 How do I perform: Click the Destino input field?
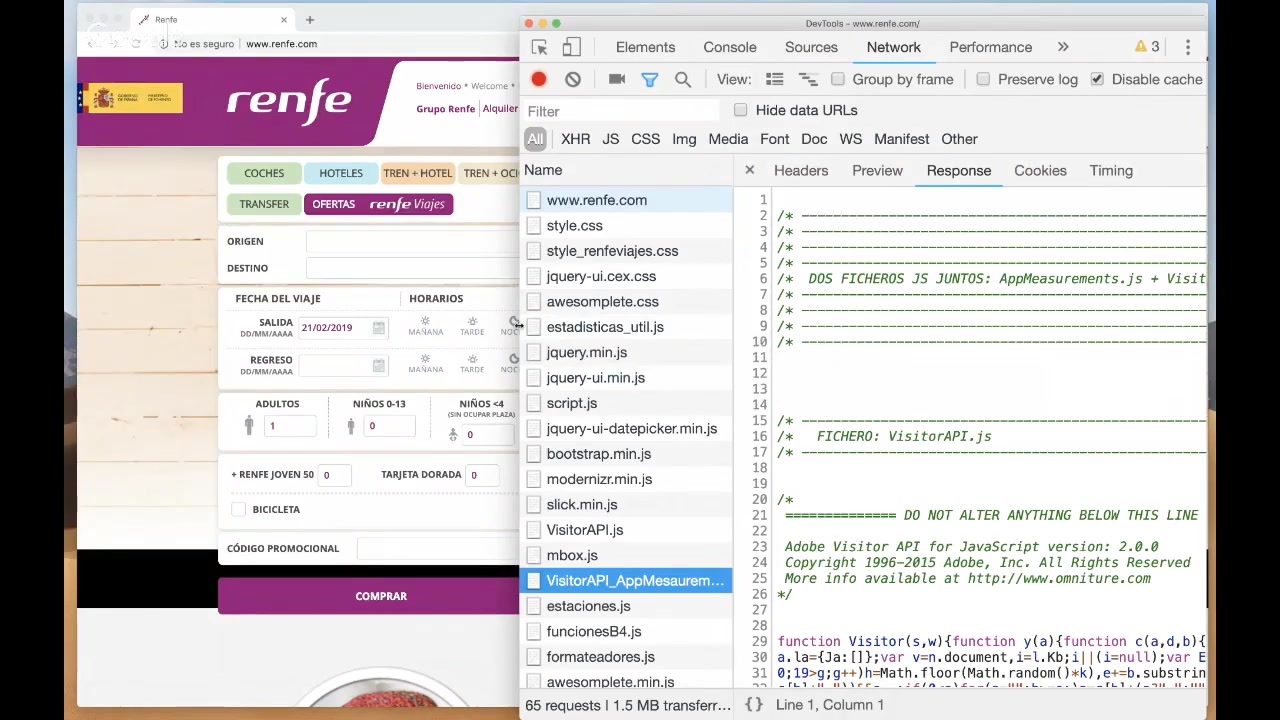coord(413,268)
